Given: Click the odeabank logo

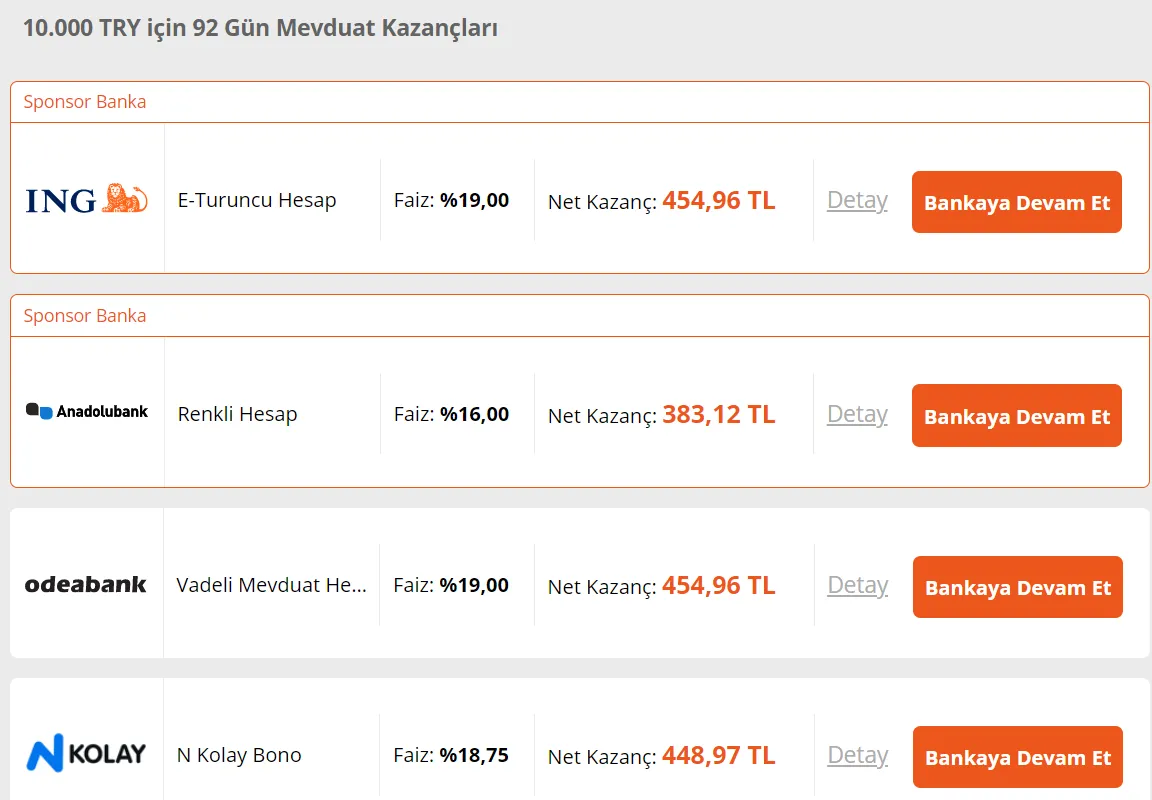Looking at the screenshot, I should coord(86,585).
